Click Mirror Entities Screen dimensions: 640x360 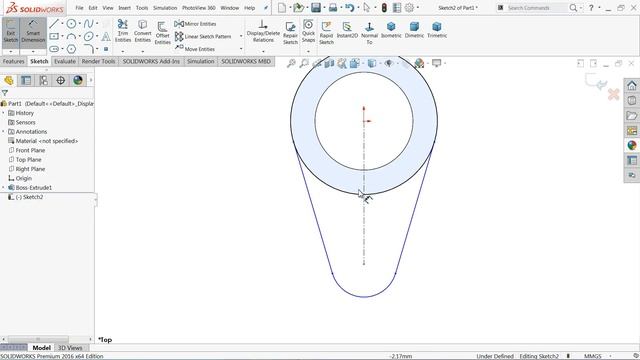pos(195,24)
